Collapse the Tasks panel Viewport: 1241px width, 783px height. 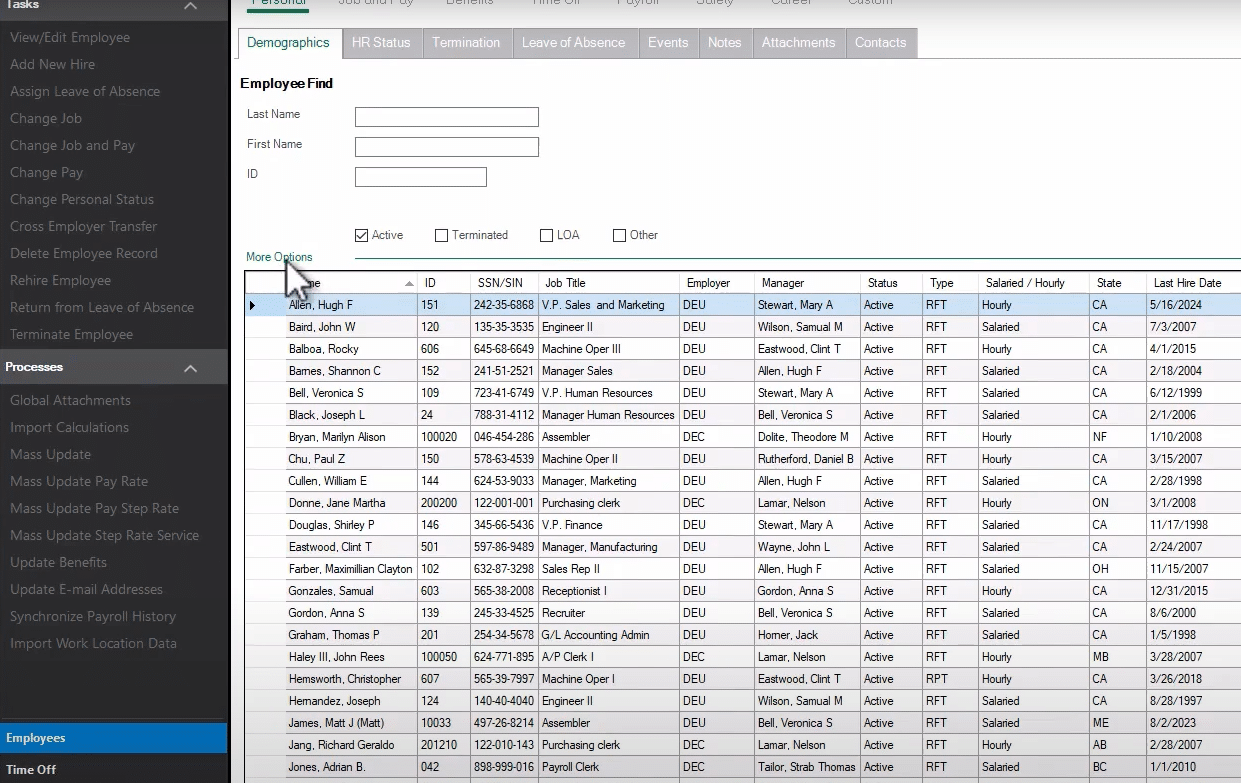[x=190, y=7]
